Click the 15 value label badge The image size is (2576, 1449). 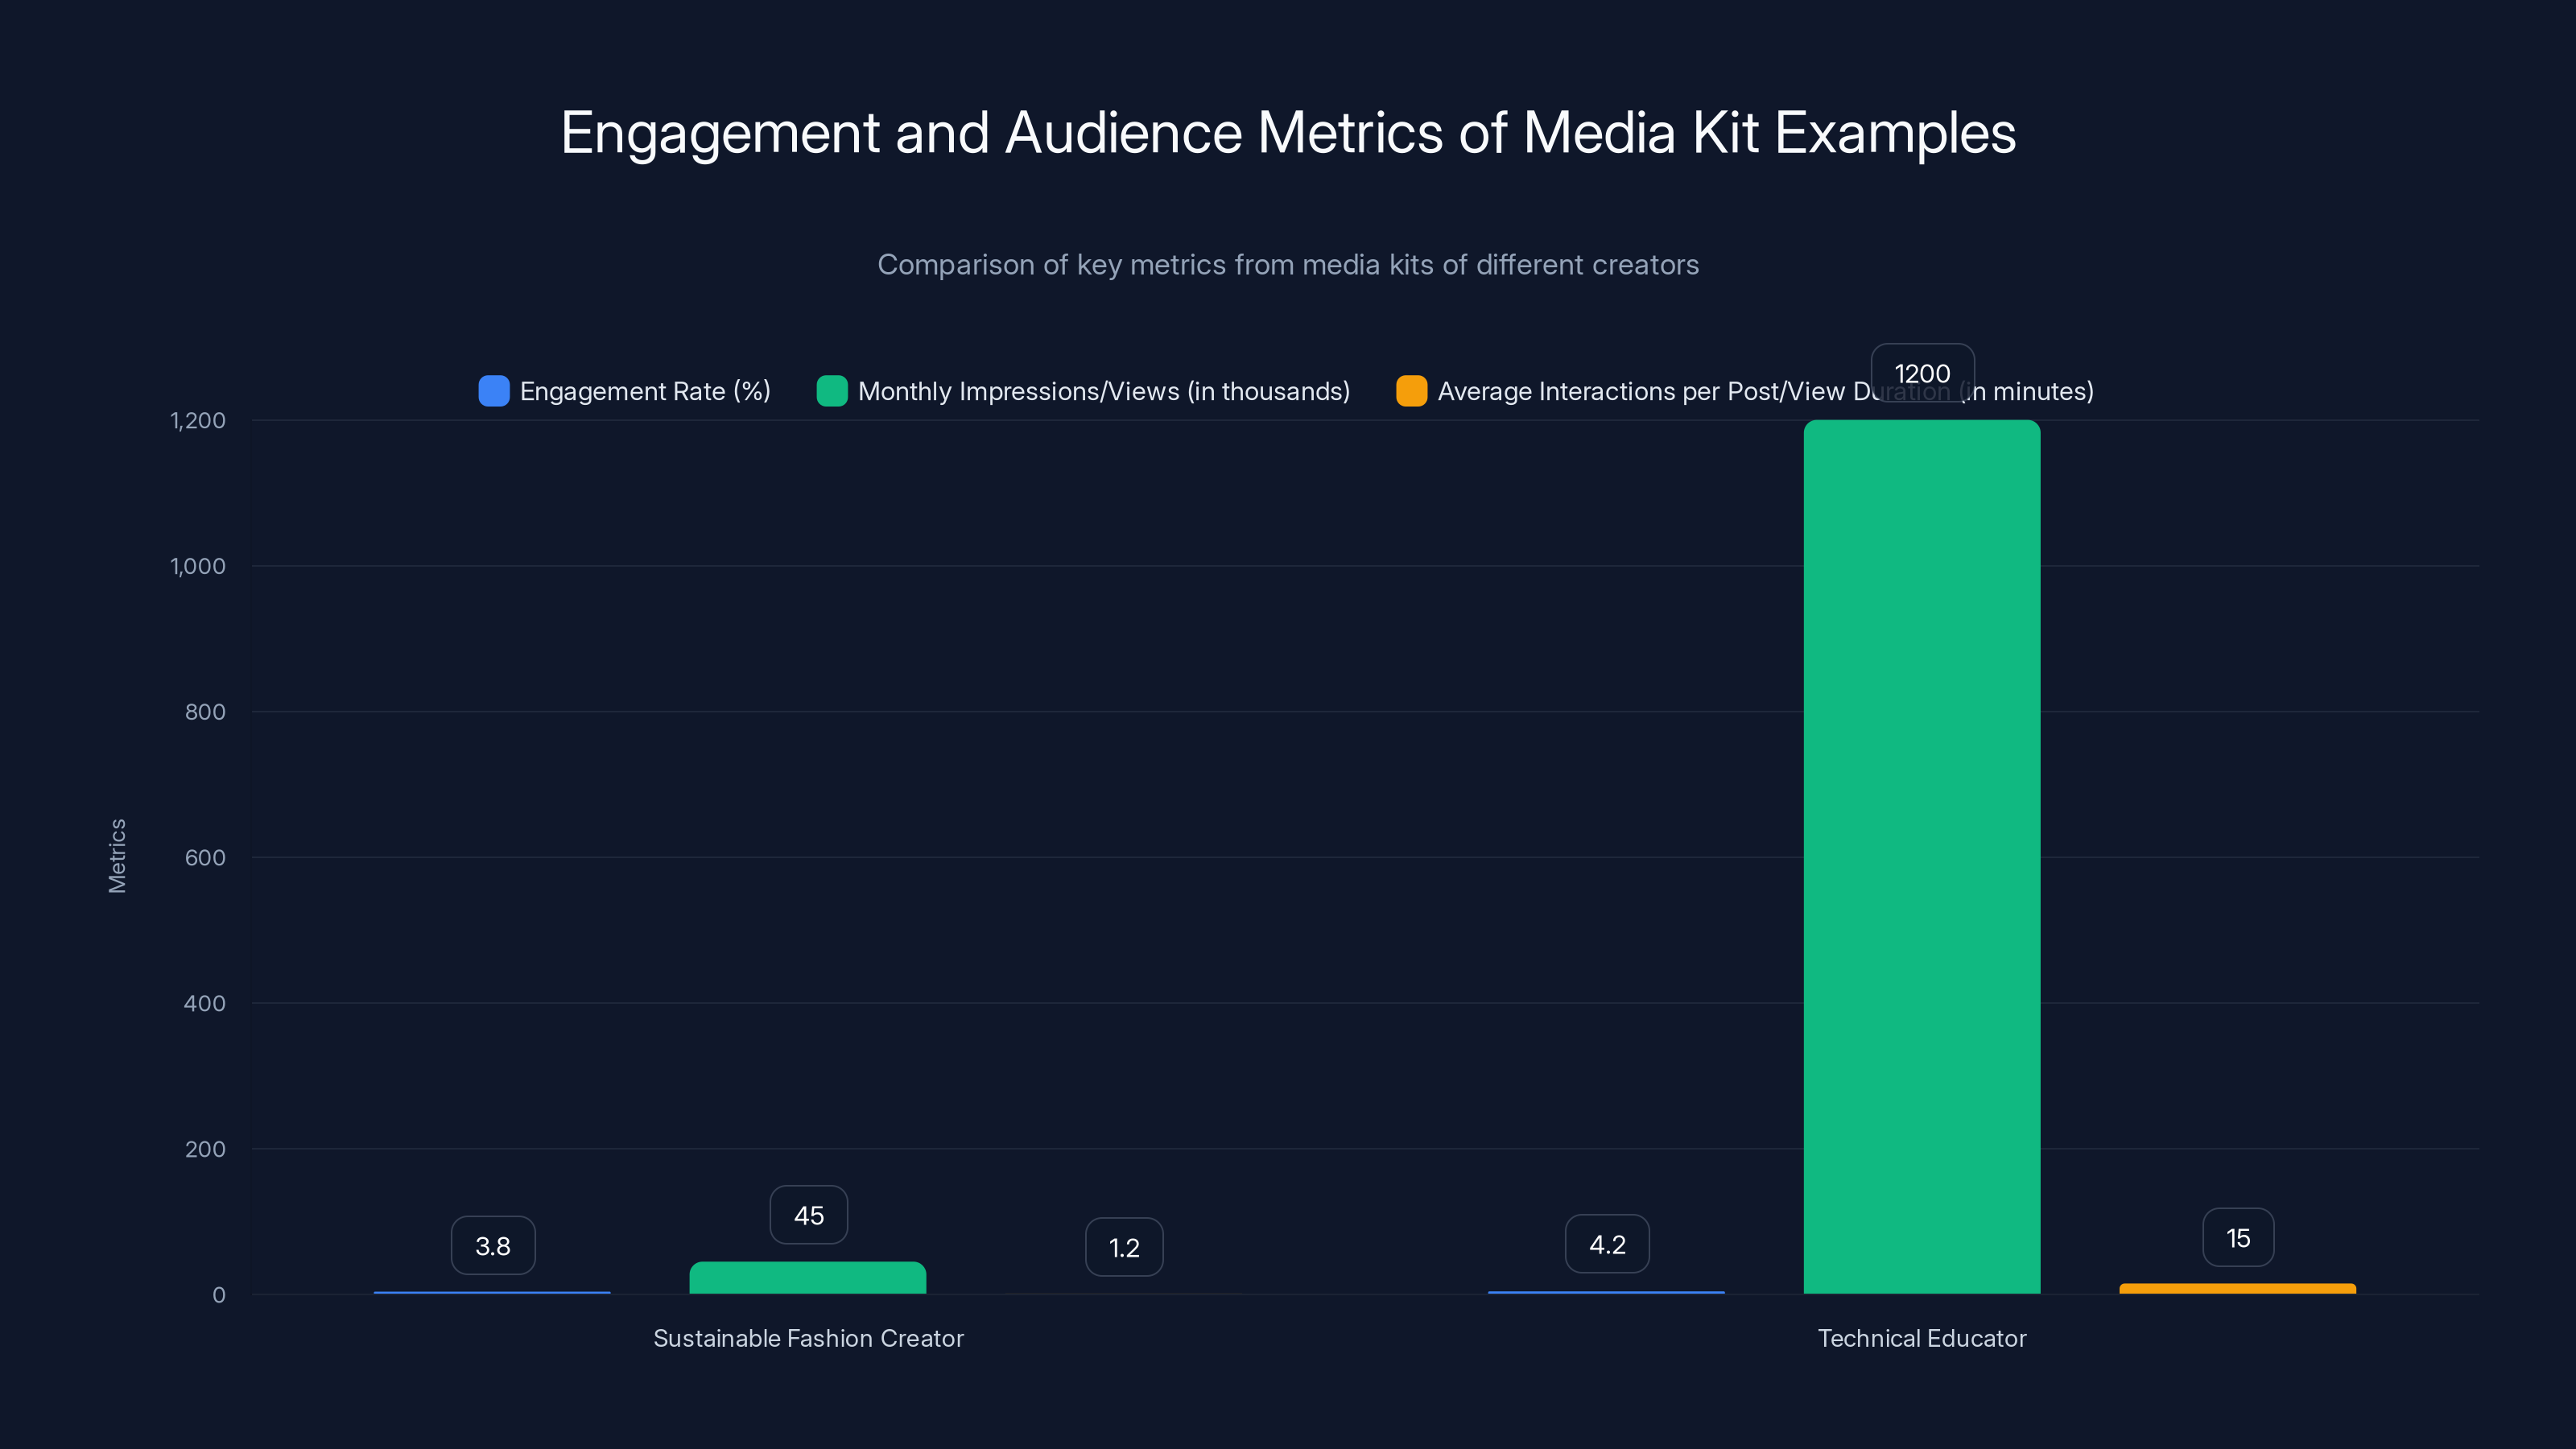(x=2237, y=1237)
